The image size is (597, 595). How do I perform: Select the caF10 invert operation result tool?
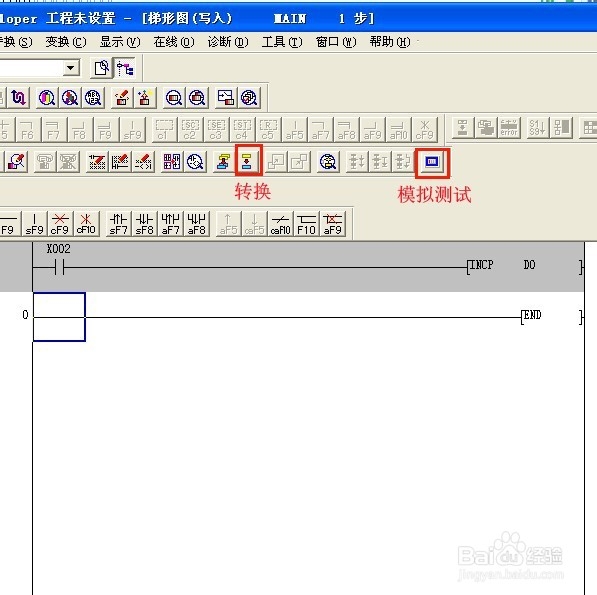tap(281, 224)
